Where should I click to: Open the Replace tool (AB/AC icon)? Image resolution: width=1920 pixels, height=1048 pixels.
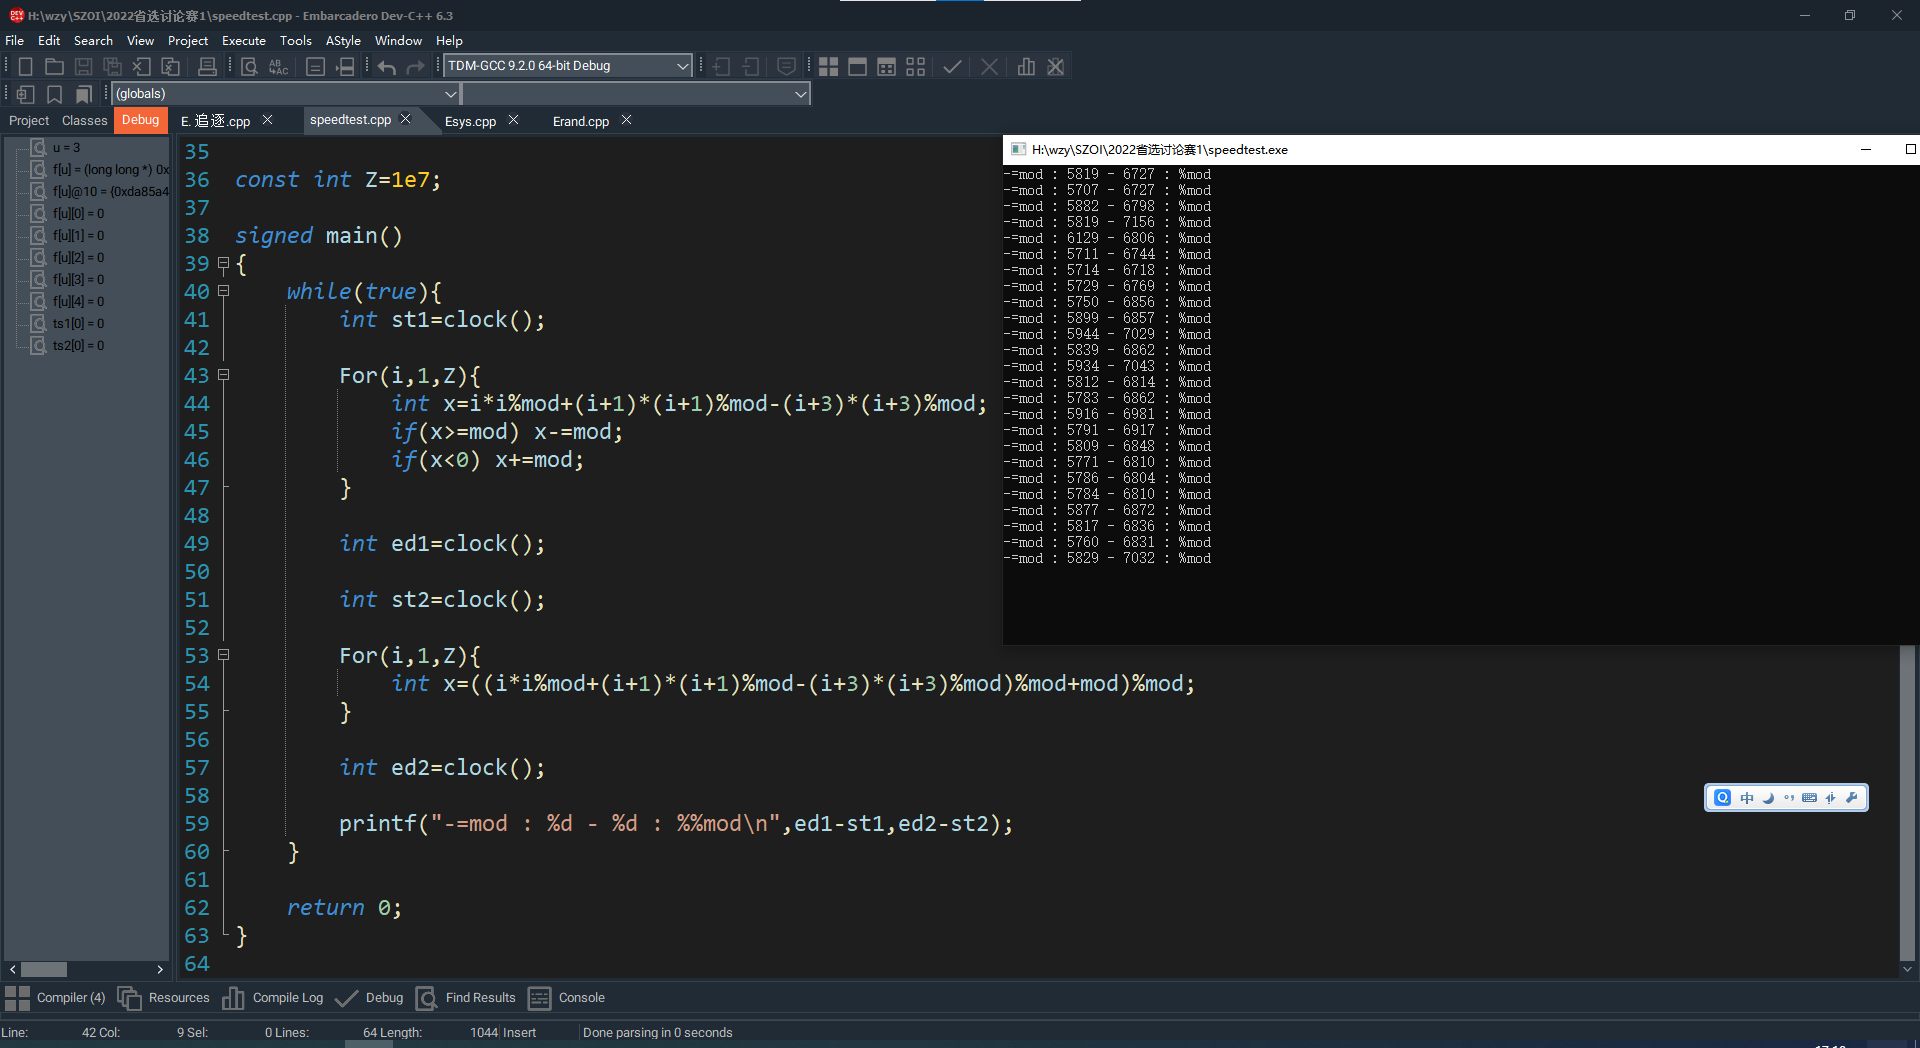tap(279, 66)
